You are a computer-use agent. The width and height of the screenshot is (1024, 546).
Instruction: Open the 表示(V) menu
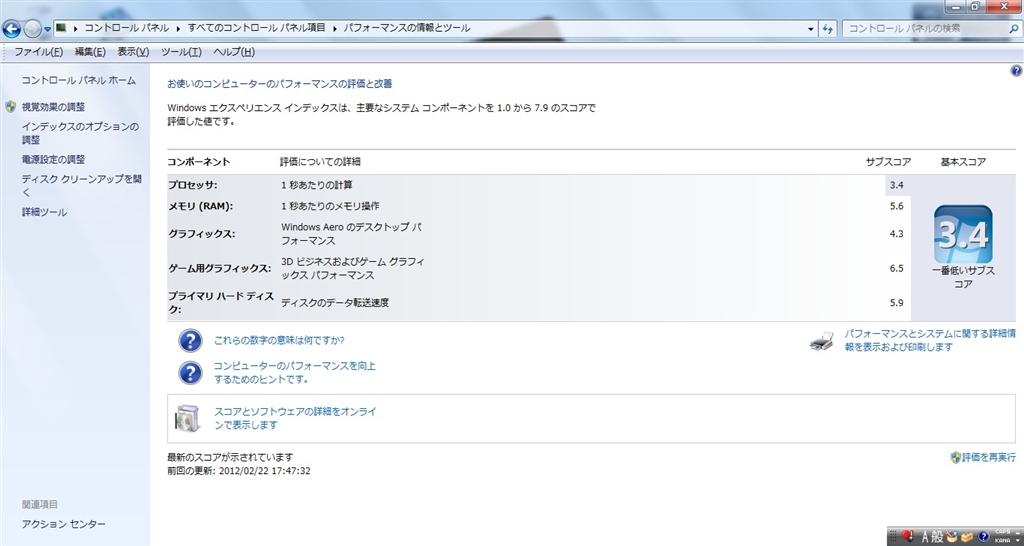(133, 52)
